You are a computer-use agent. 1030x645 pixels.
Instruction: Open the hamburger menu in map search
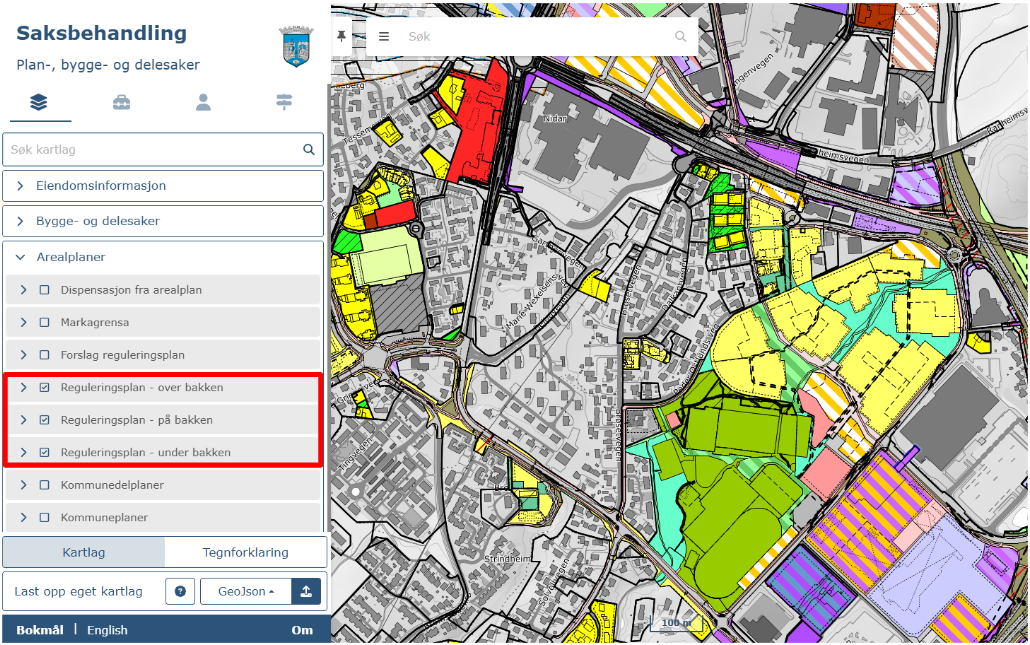(x=384, y=36)
